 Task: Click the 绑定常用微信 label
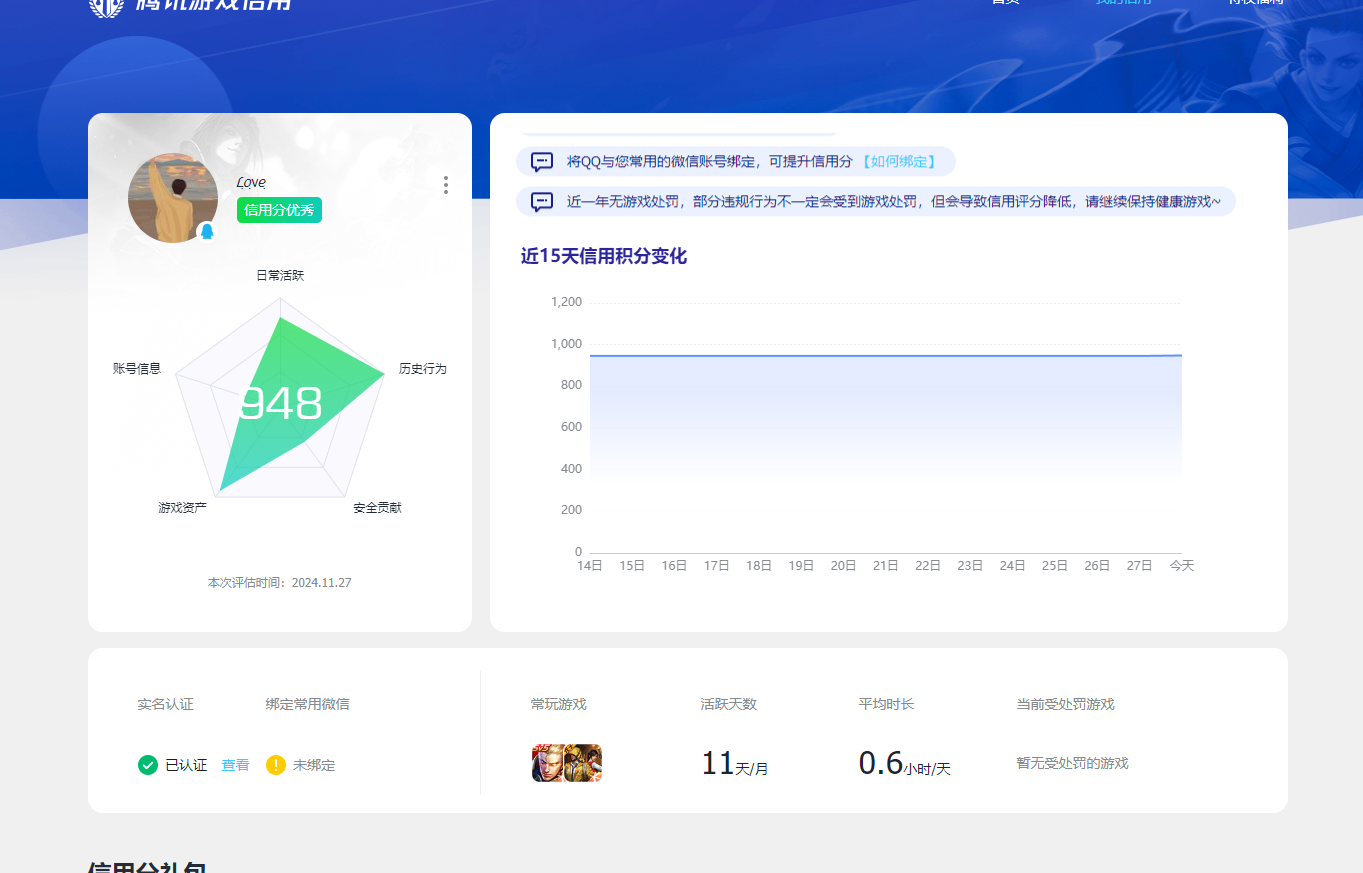coord(308,704)
